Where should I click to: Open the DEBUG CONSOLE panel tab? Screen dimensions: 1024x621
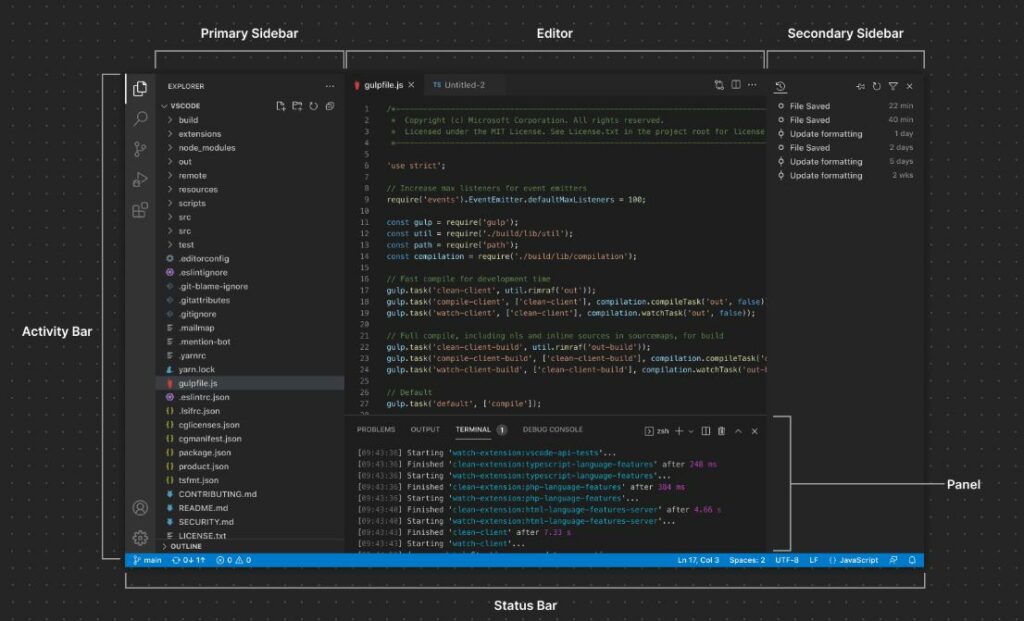pos(552,430)
